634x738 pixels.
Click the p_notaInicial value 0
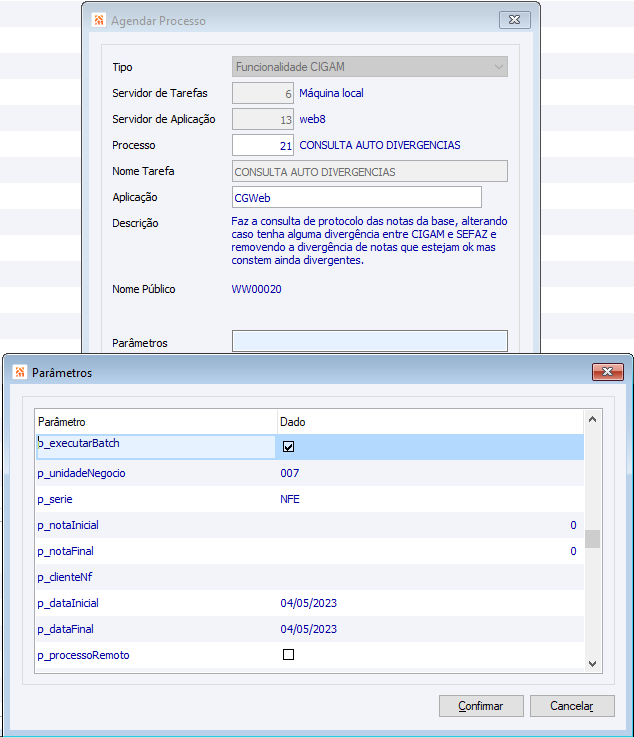[573, 525]
